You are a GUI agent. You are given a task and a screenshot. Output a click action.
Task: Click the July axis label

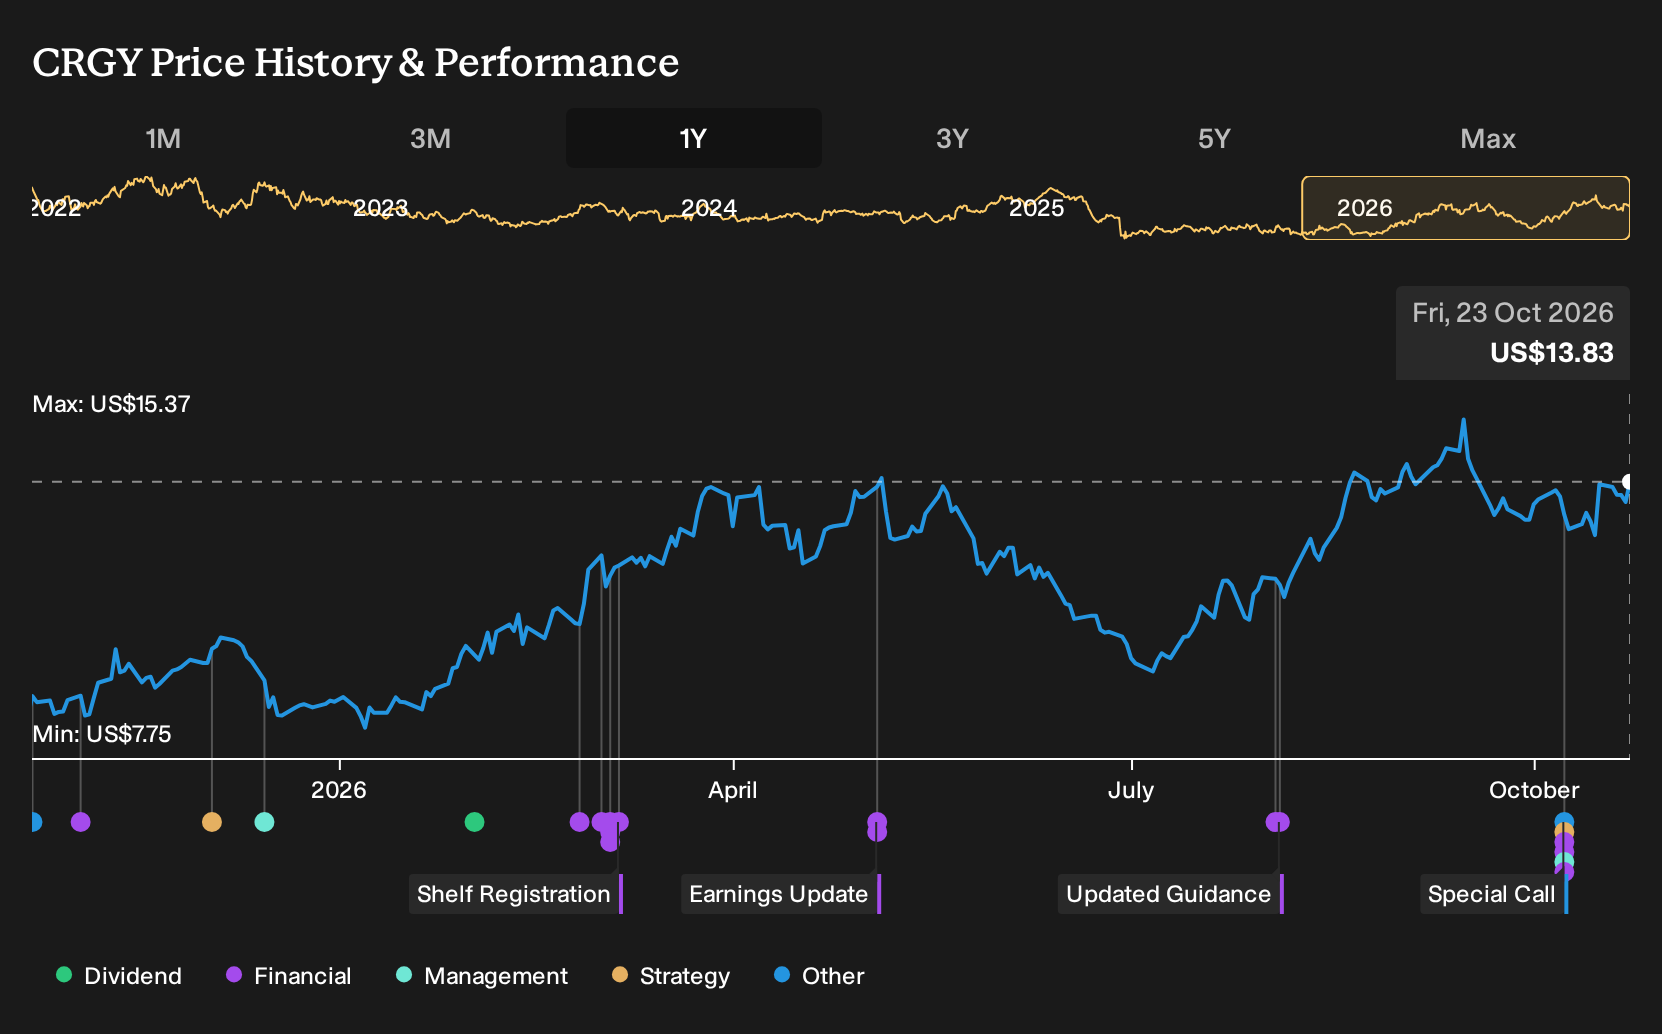tap(1131, 790)
